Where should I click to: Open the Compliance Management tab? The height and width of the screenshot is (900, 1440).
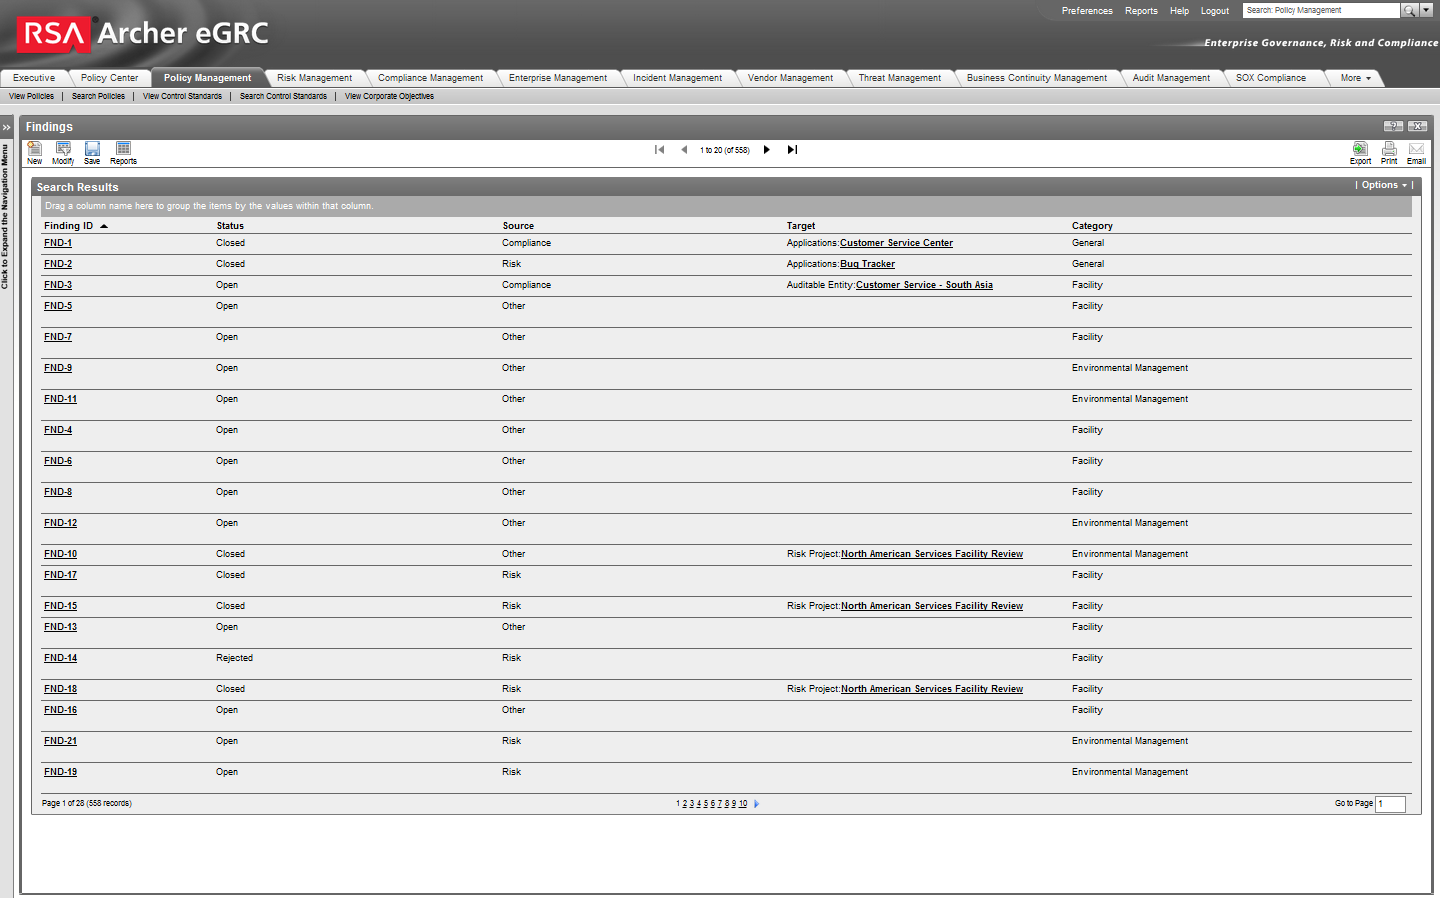point(430,78)
